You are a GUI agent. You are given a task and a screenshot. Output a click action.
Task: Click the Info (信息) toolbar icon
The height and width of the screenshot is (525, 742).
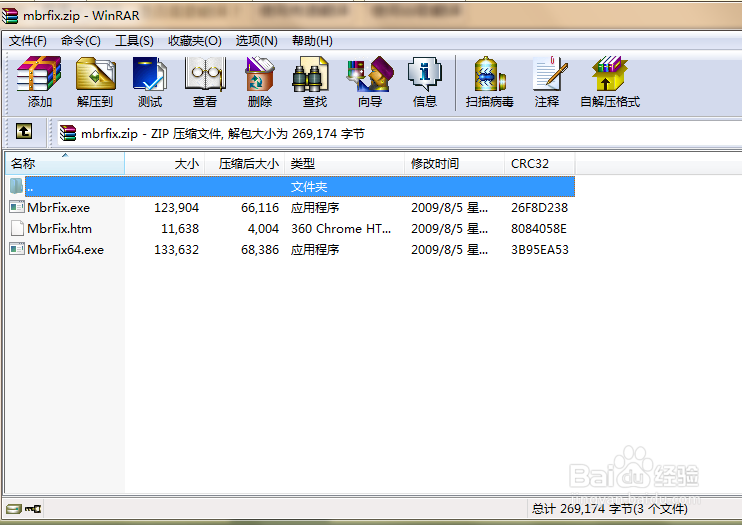[424, 74]
